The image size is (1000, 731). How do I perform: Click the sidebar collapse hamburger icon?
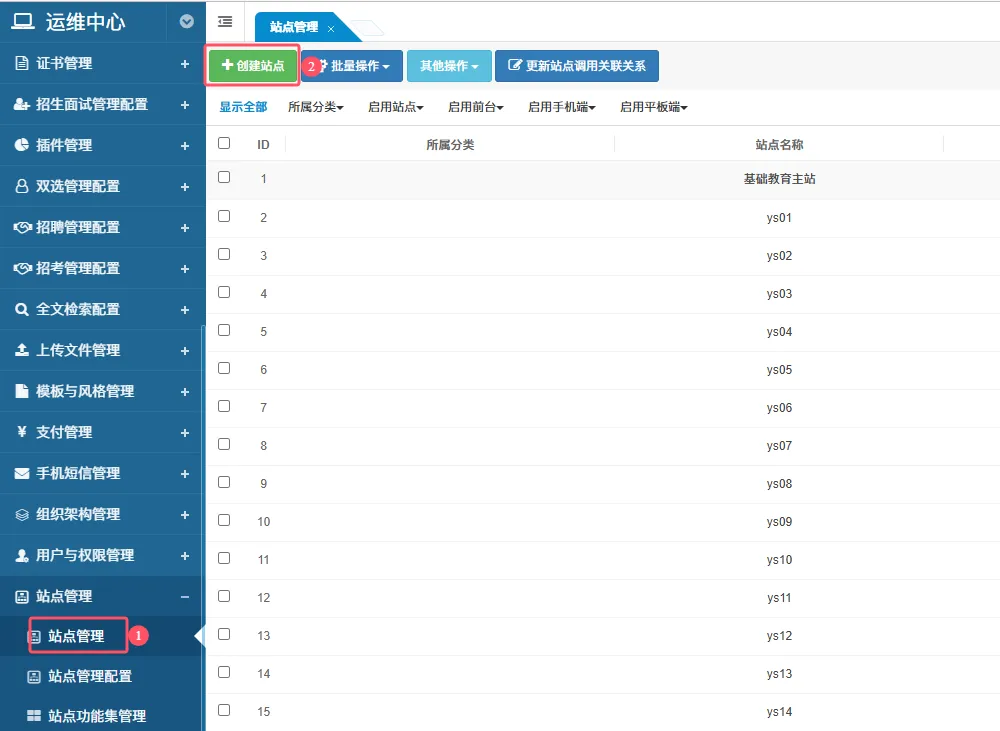[x=225, y=21]
